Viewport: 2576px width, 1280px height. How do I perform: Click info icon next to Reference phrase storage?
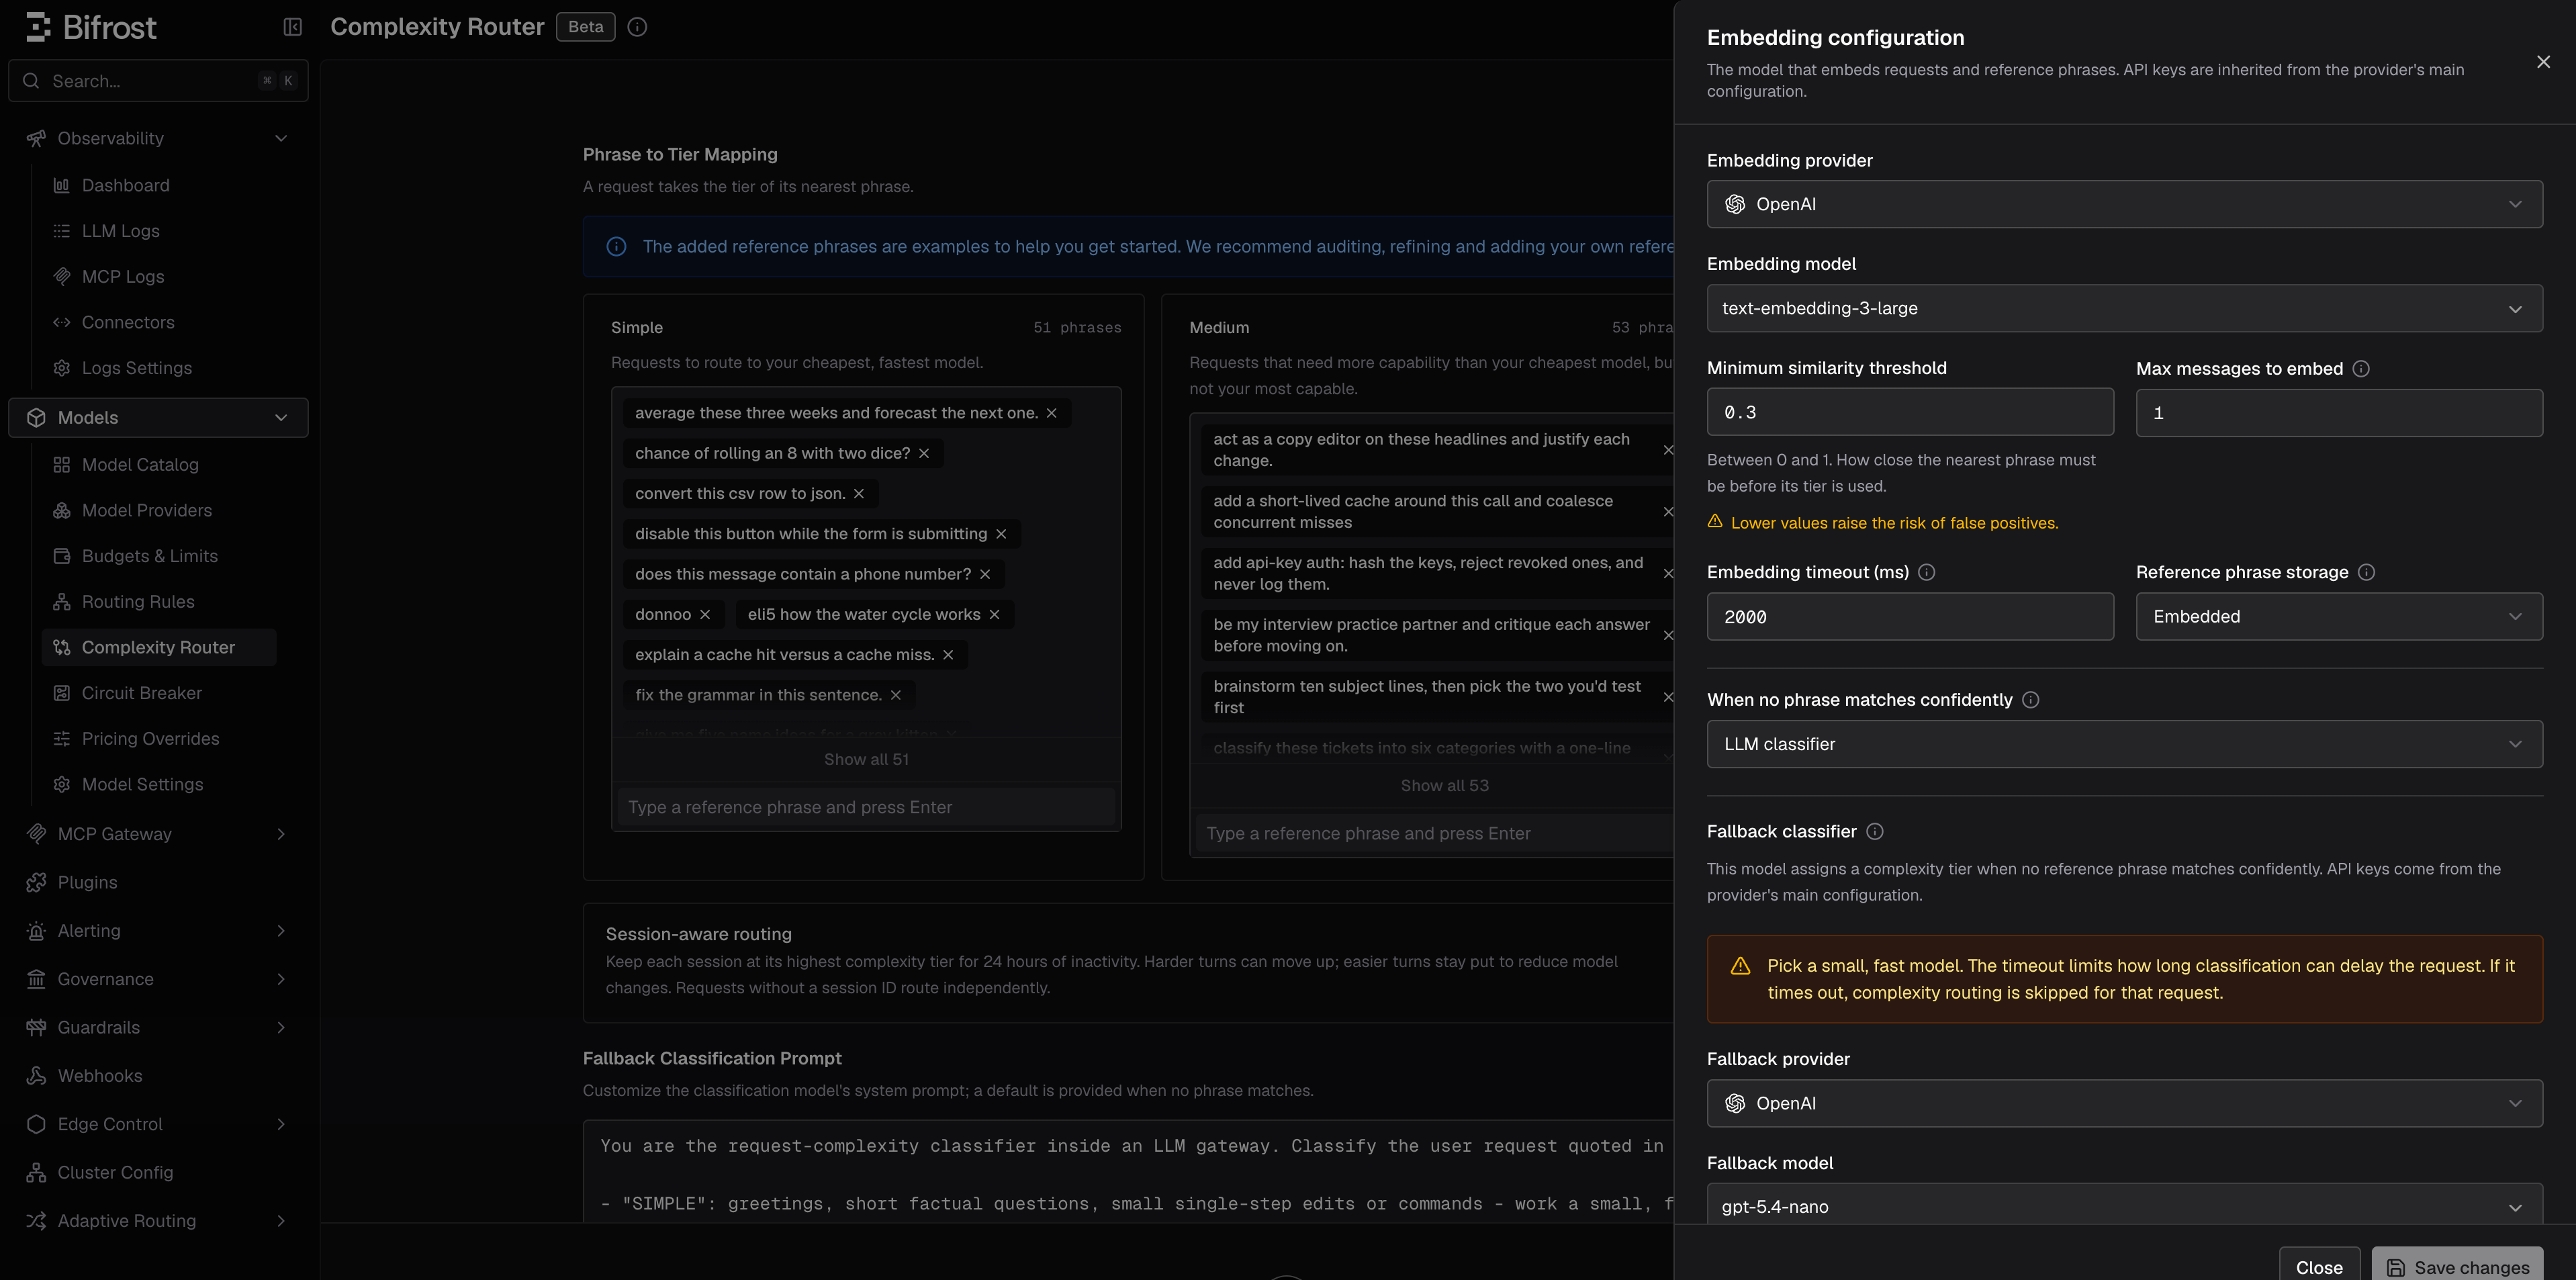(2366, 572)
